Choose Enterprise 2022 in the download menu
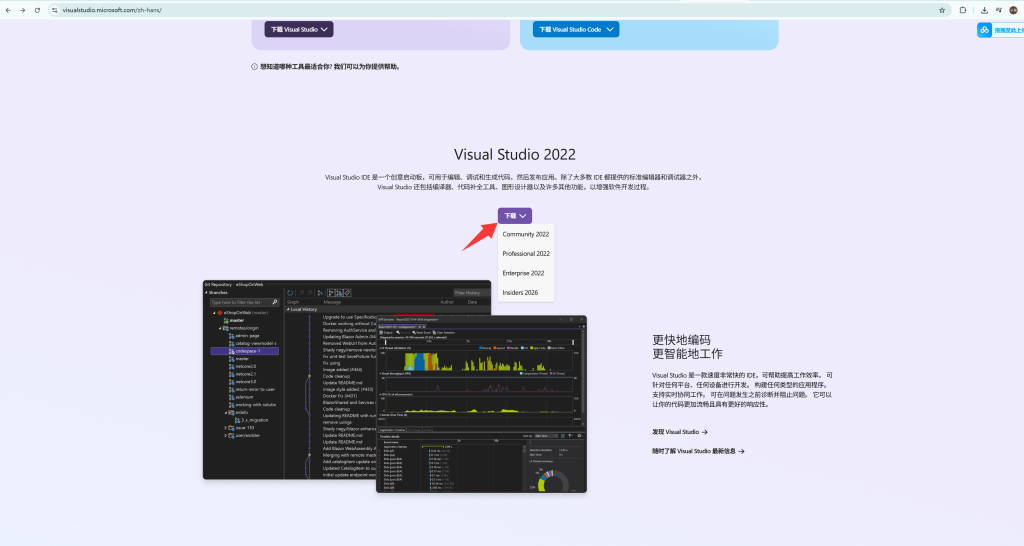This screenshot has width=1024, height=546. coord(523,273)
